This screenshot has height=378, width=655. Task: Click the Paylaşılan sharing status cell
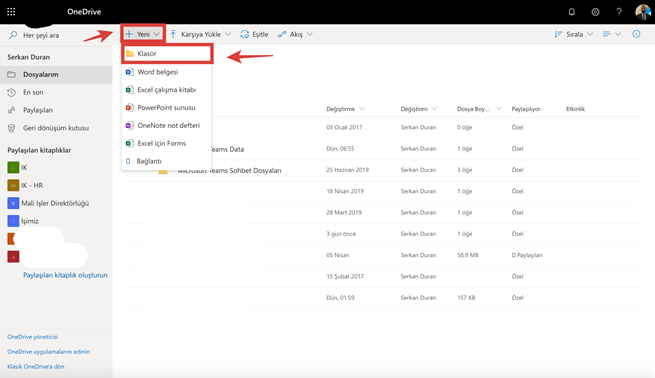click(527, 255)
